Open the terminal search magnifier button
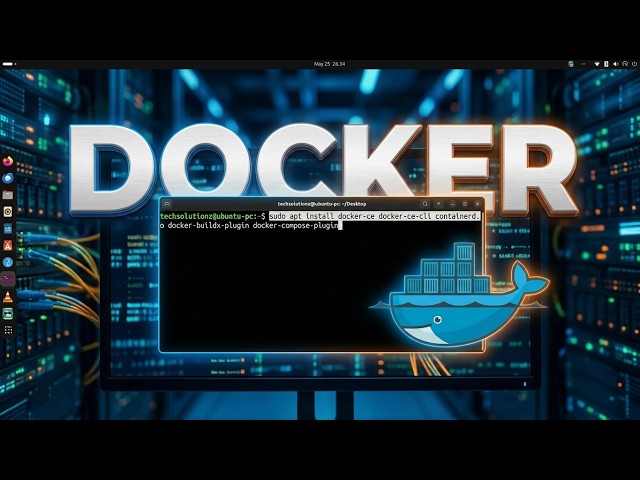Viewport: 640px width, 480px height. [425, 204]
